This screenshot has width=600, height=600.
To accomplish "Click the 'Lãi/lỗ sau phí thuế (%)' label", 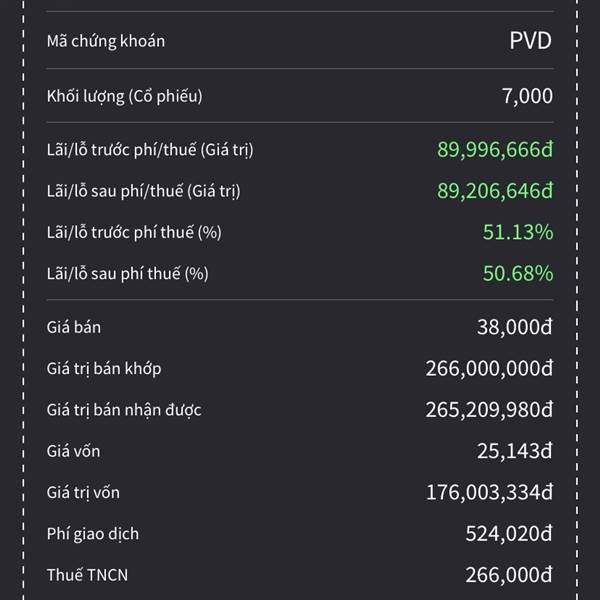I will (x=128, y=273).
